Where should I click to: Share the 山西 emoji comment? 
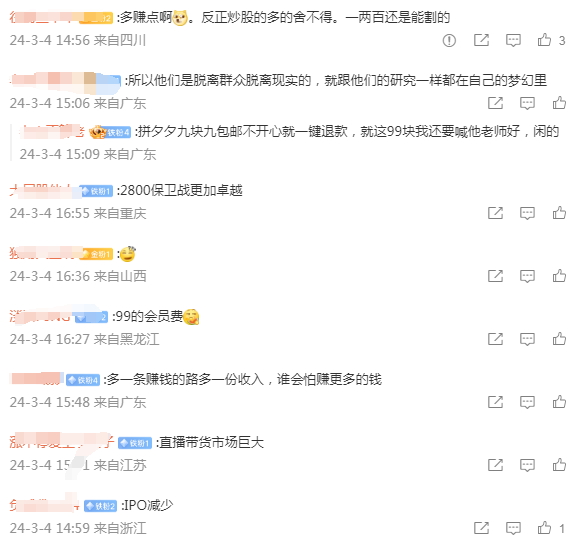click(x=496, y=276)
